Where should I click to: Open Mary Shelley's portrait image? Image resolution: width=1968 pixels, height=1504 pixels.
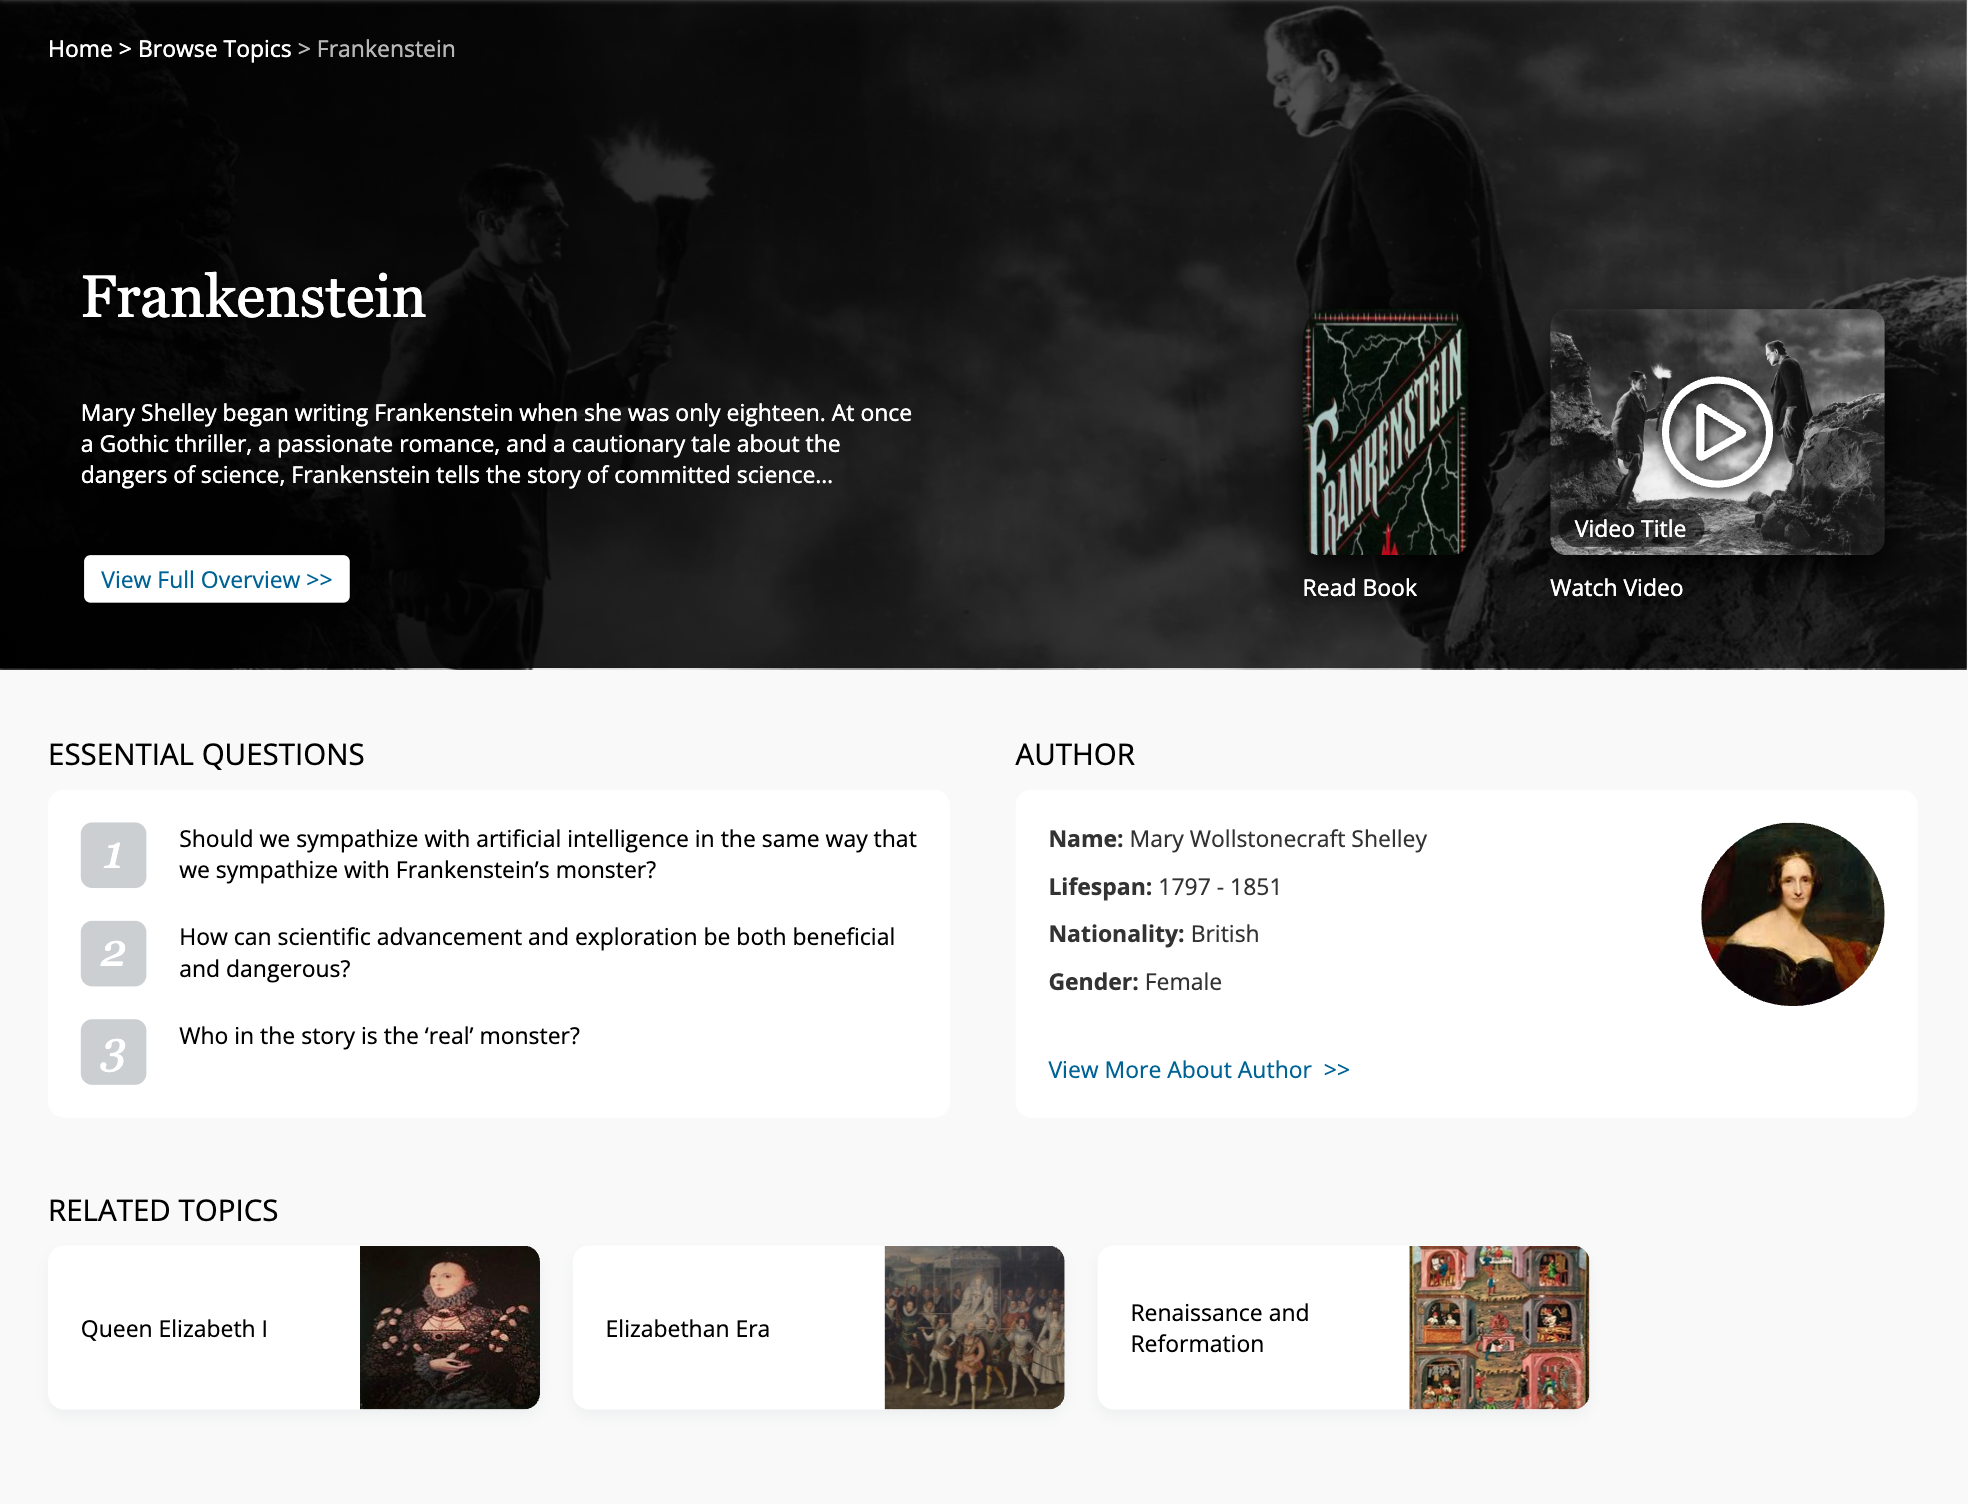pyautogui.click(x=1792, y=914)
